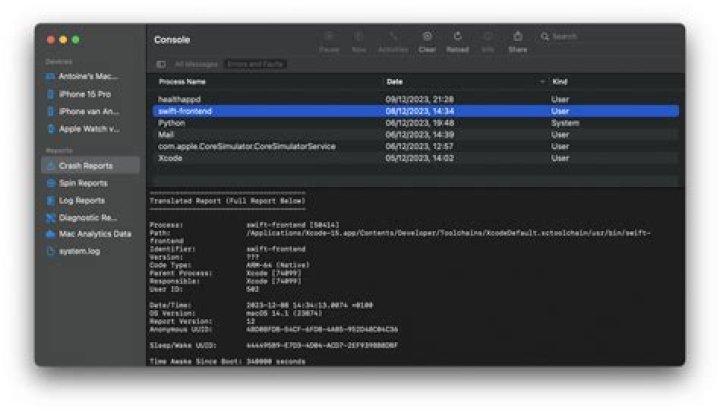Select the Mail crash report row
The height and width of the screenshot is (412, 720).
point(416,135)
